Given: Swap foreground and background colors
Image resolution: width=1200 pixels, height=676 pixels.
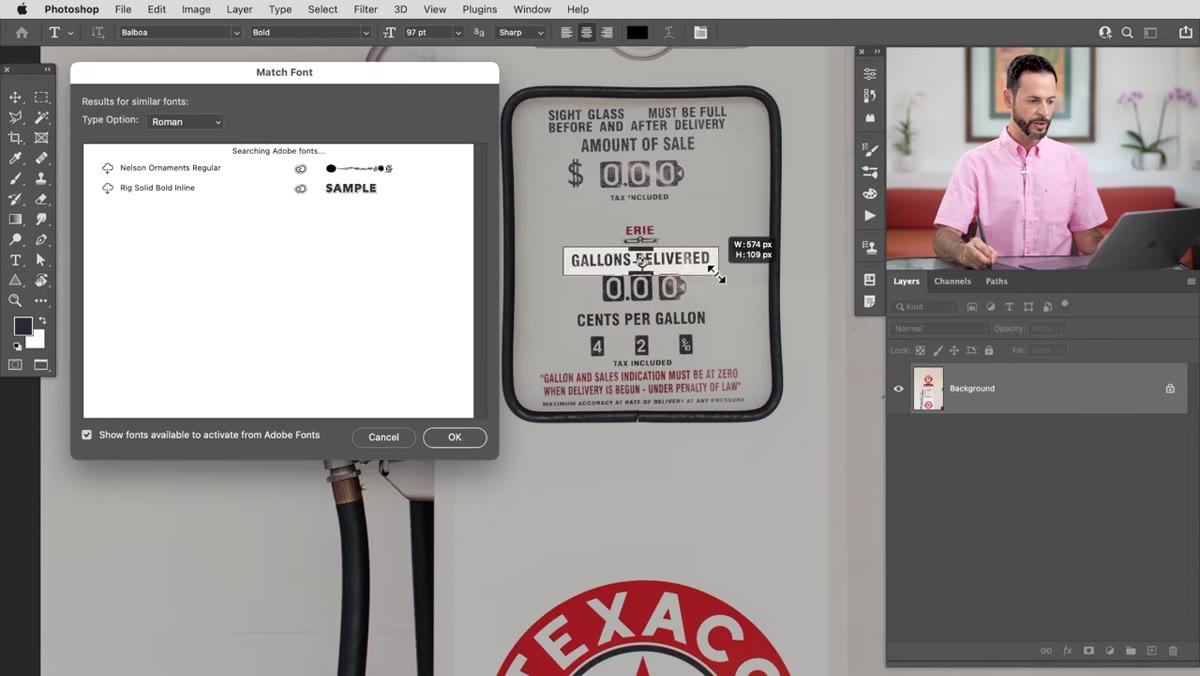Looking at the screenshot, I should [x=42, y=320].
